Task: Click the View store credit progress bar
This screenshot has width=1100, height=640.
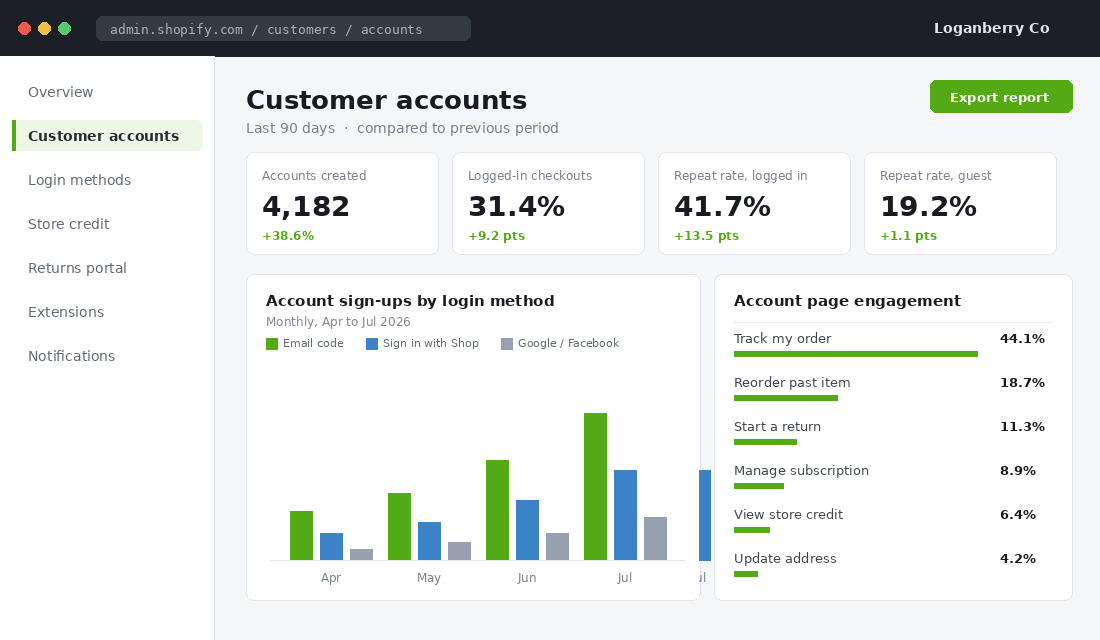Action: (x=752, y=530)
